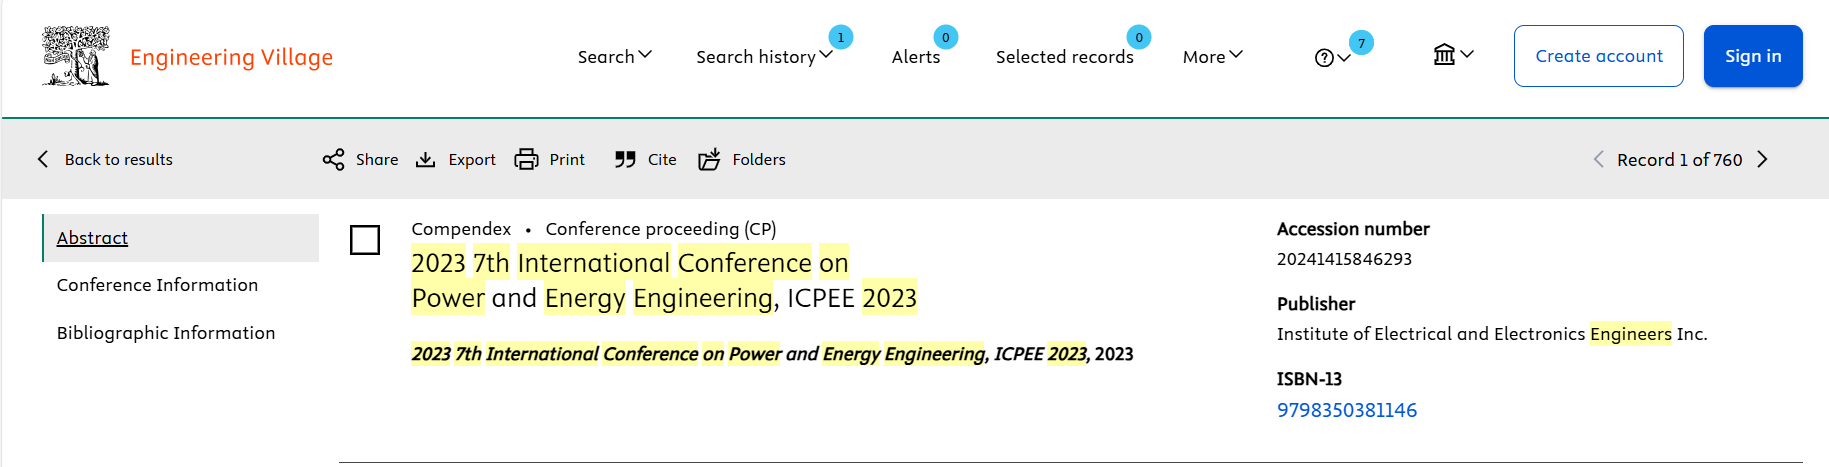
Task: Expand the Search dropdown menu
Action: pos(615,57)
